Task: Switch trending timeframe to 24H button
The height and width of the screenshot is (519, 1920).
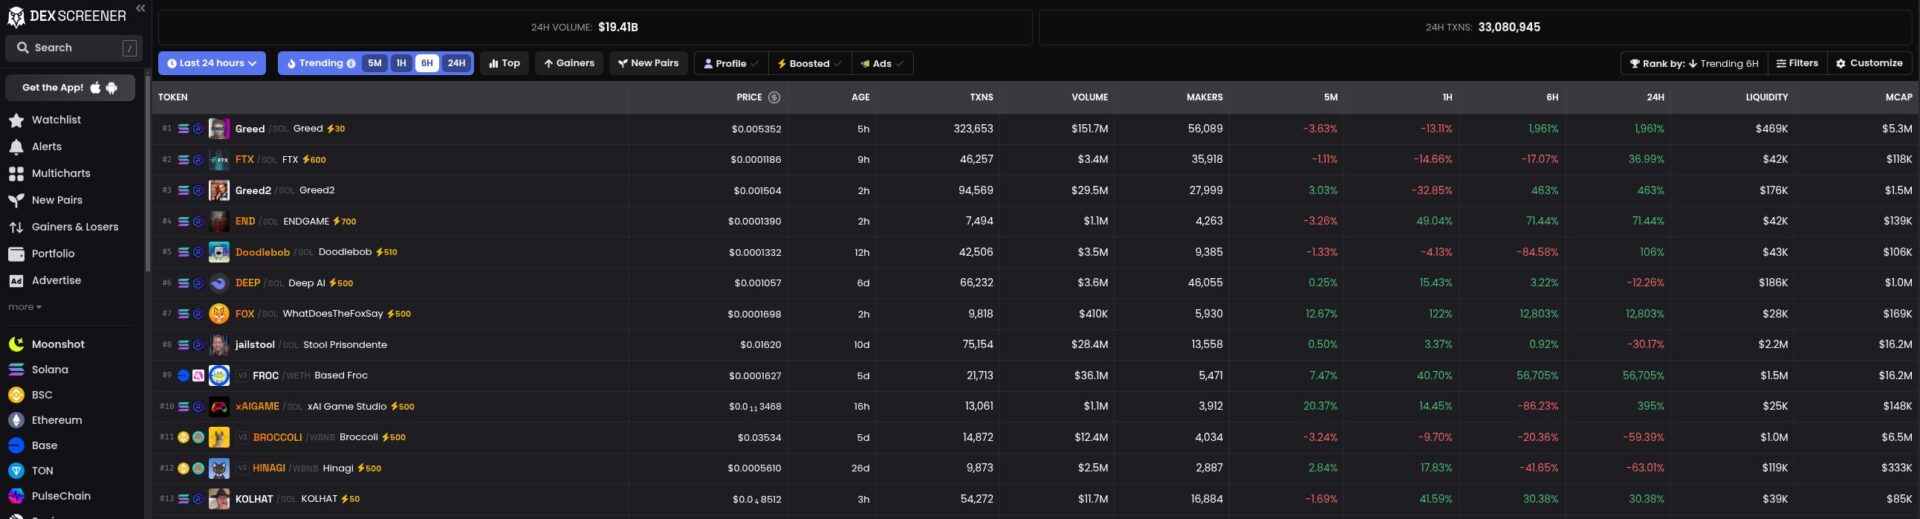Action: [456, 63]
